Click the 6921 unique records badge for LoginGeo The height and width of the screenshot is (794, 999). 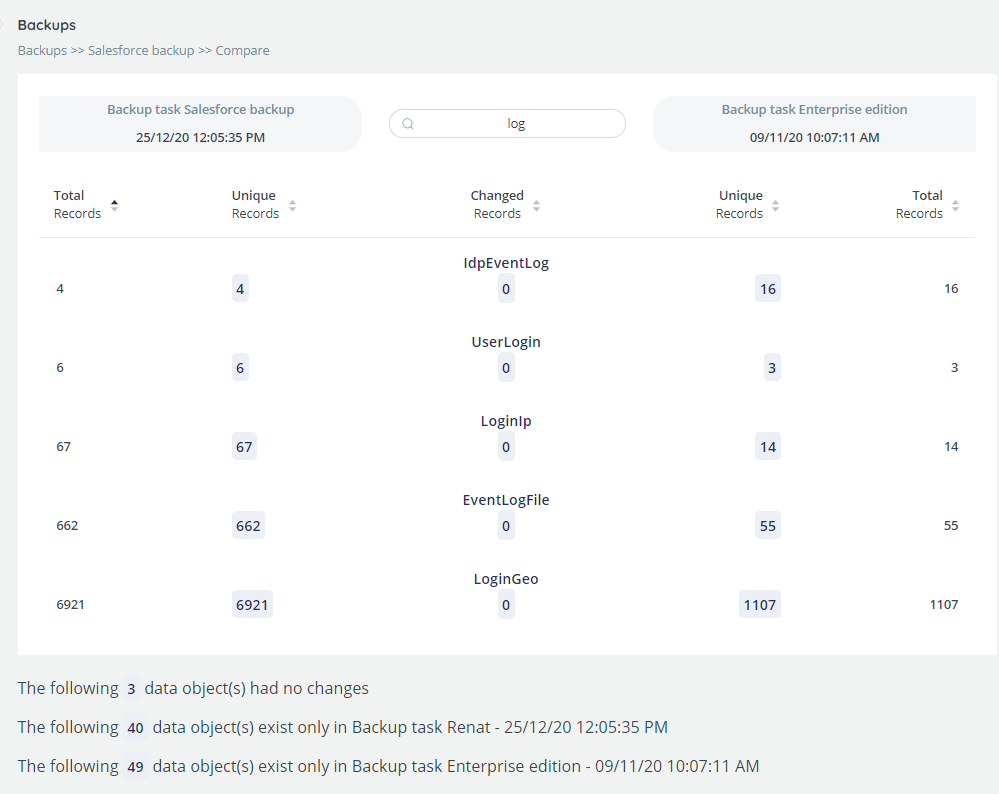click(x=251, y=604)
